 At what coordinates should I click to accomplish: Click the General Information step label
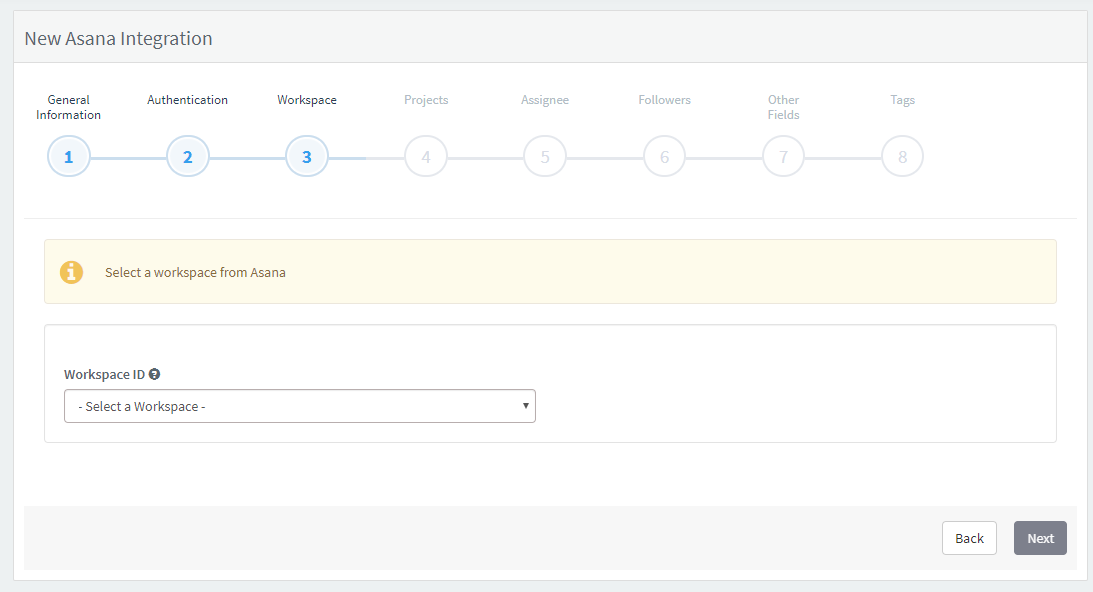point(68,107)
